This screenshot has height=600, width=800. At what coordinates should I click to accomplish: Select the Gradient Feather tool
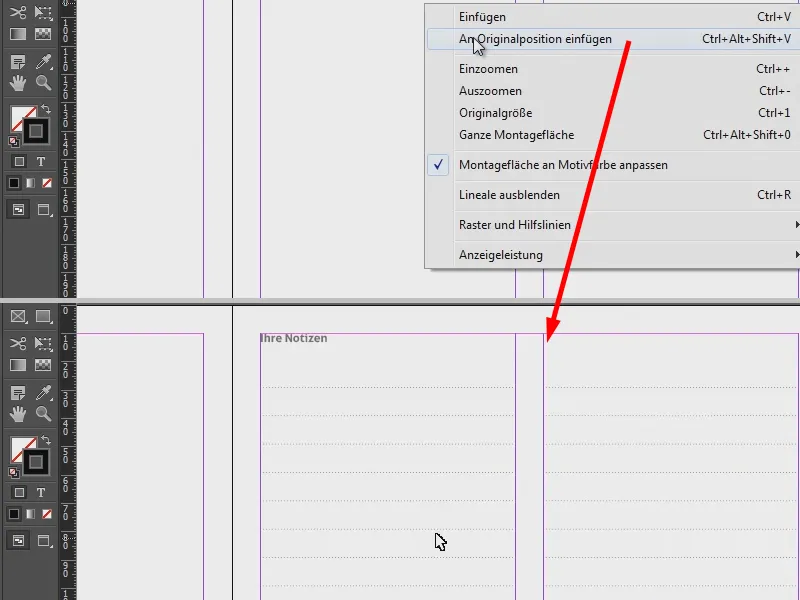(x=42, y=35)
